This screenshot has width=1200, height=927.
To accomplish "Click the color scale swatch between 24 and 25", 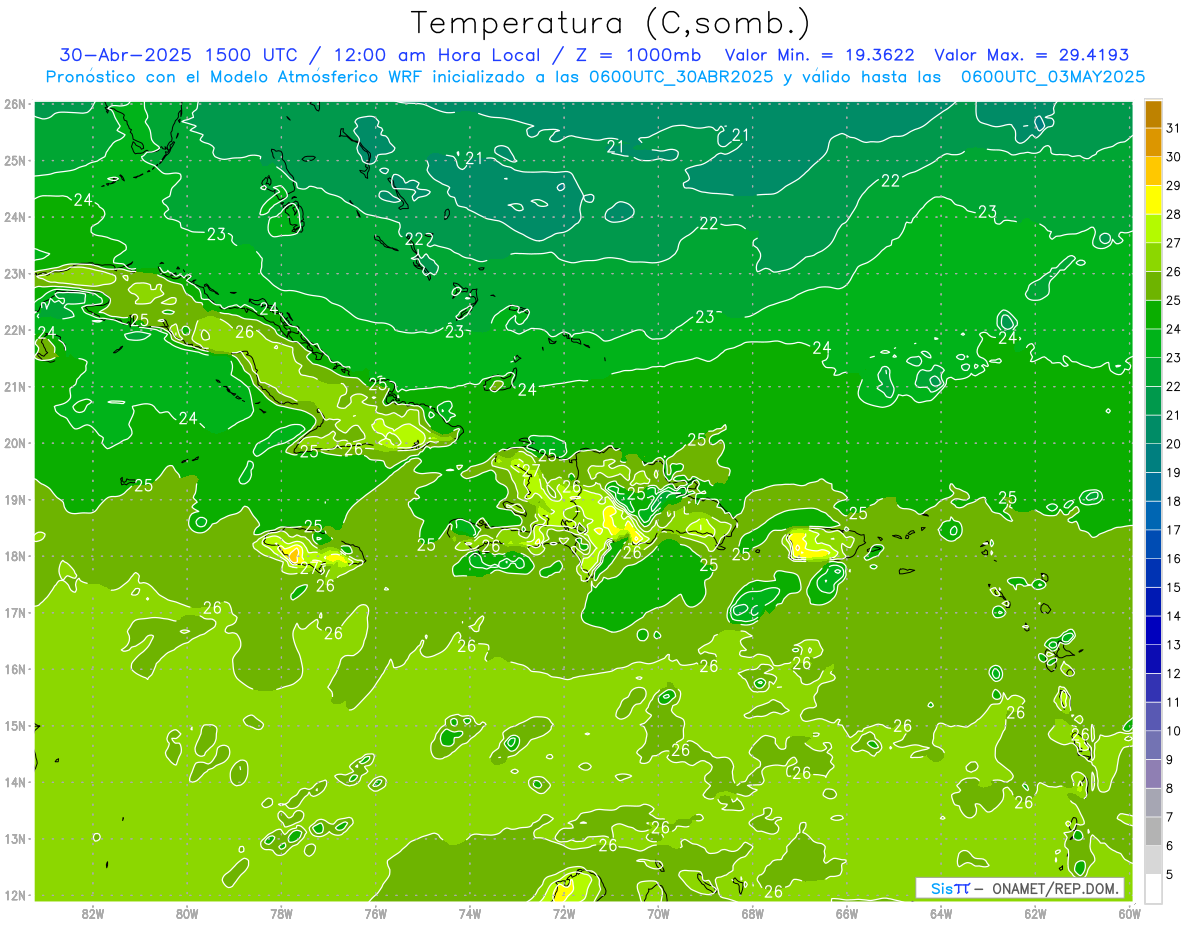I will pos(1153,315).
